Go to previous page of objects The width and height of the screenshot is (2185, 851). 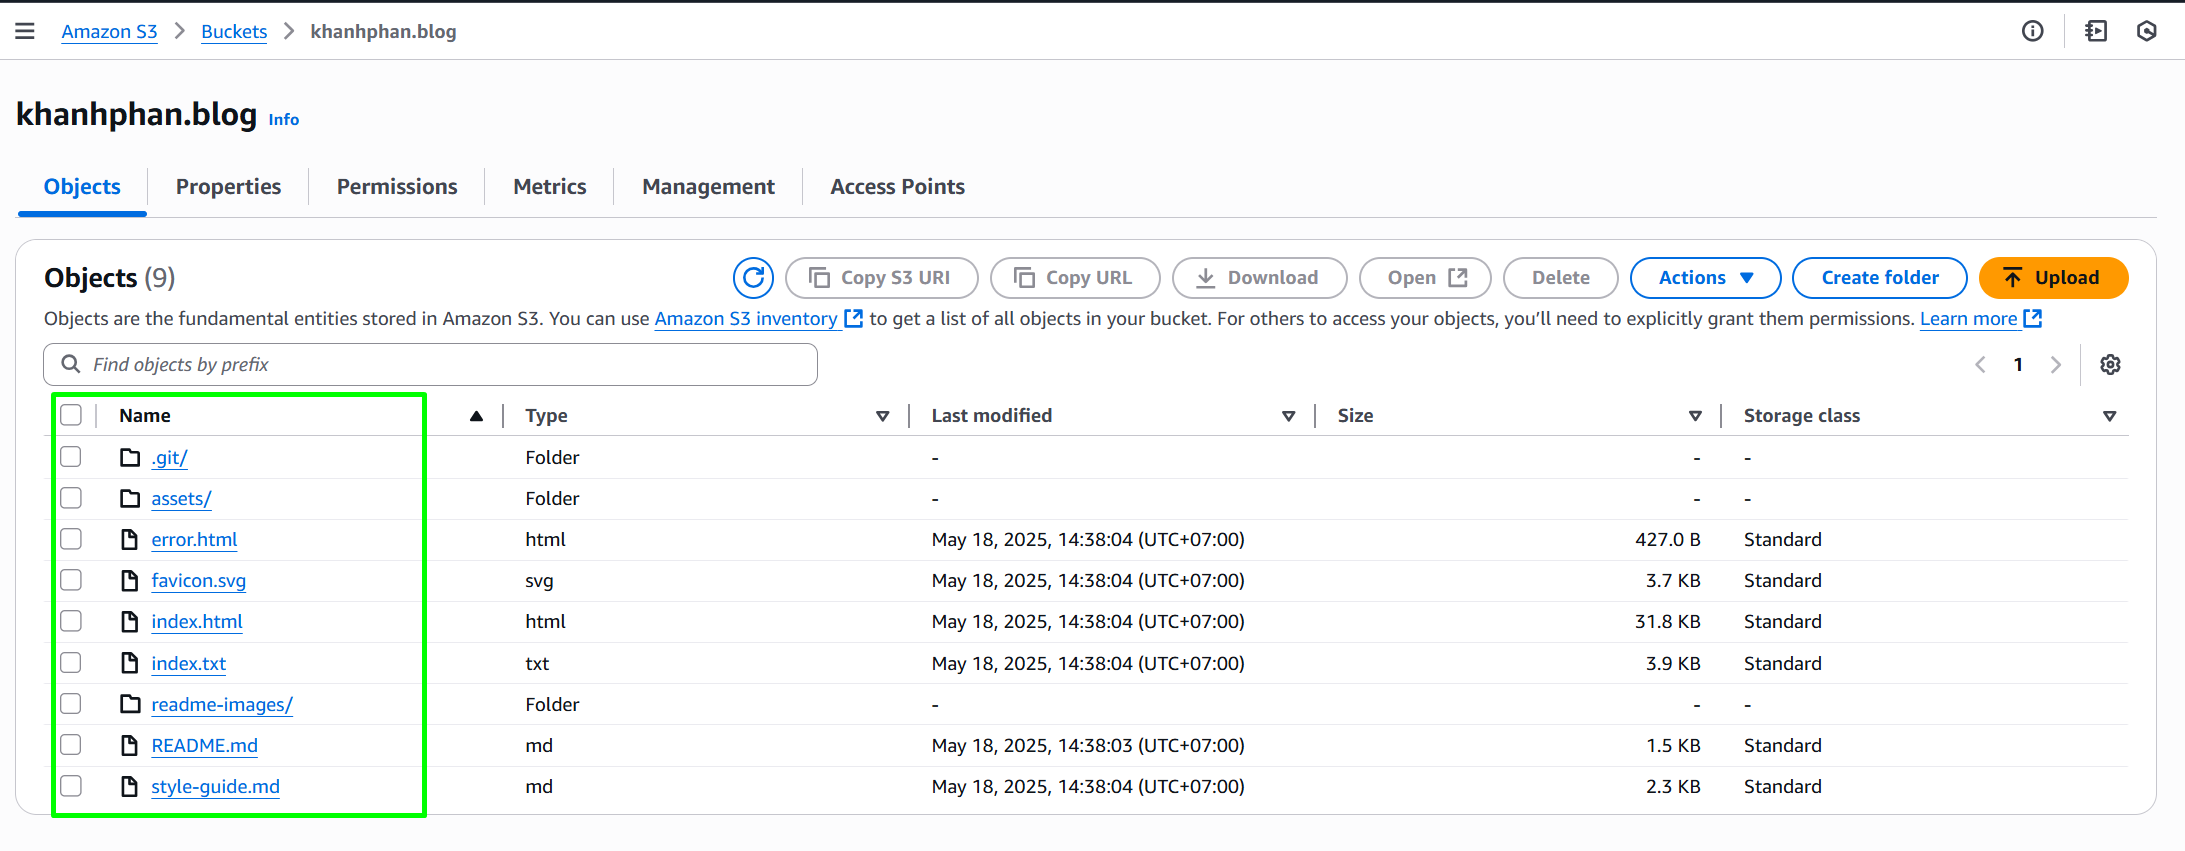coord(1980,365)
